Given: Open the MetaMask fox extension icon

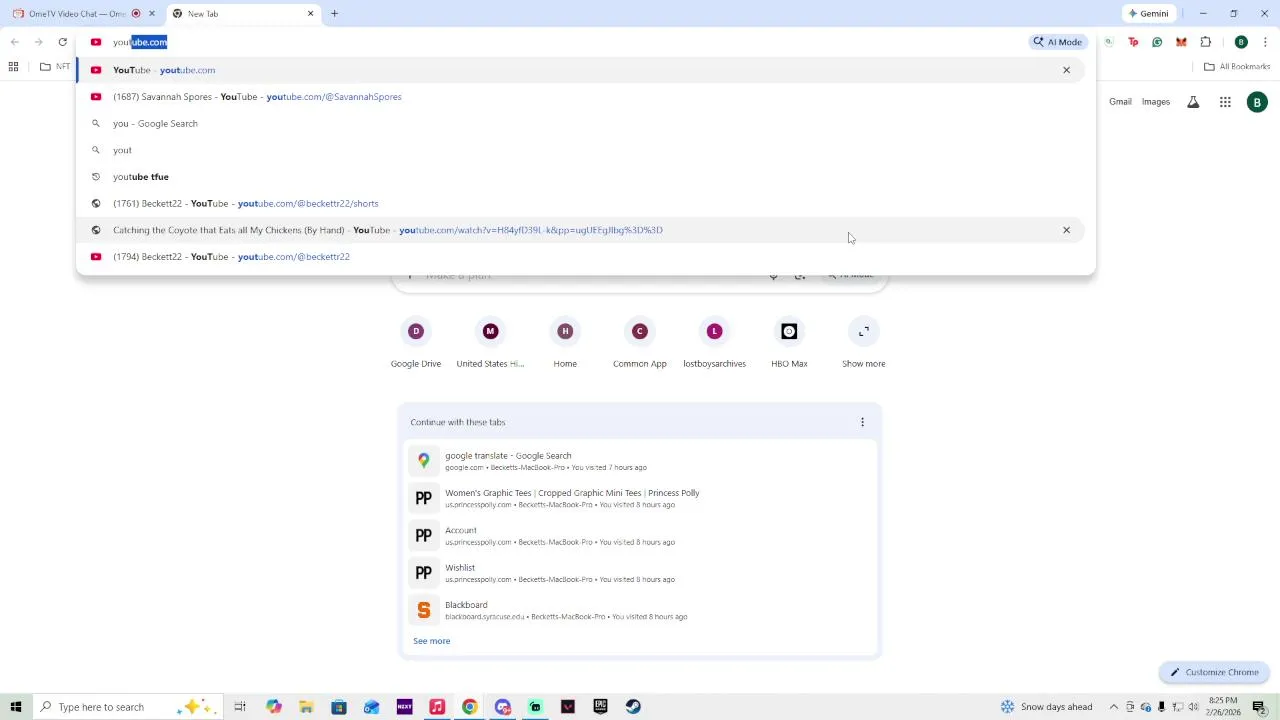Looking at the screenshot, I should tap(1181, 42).
